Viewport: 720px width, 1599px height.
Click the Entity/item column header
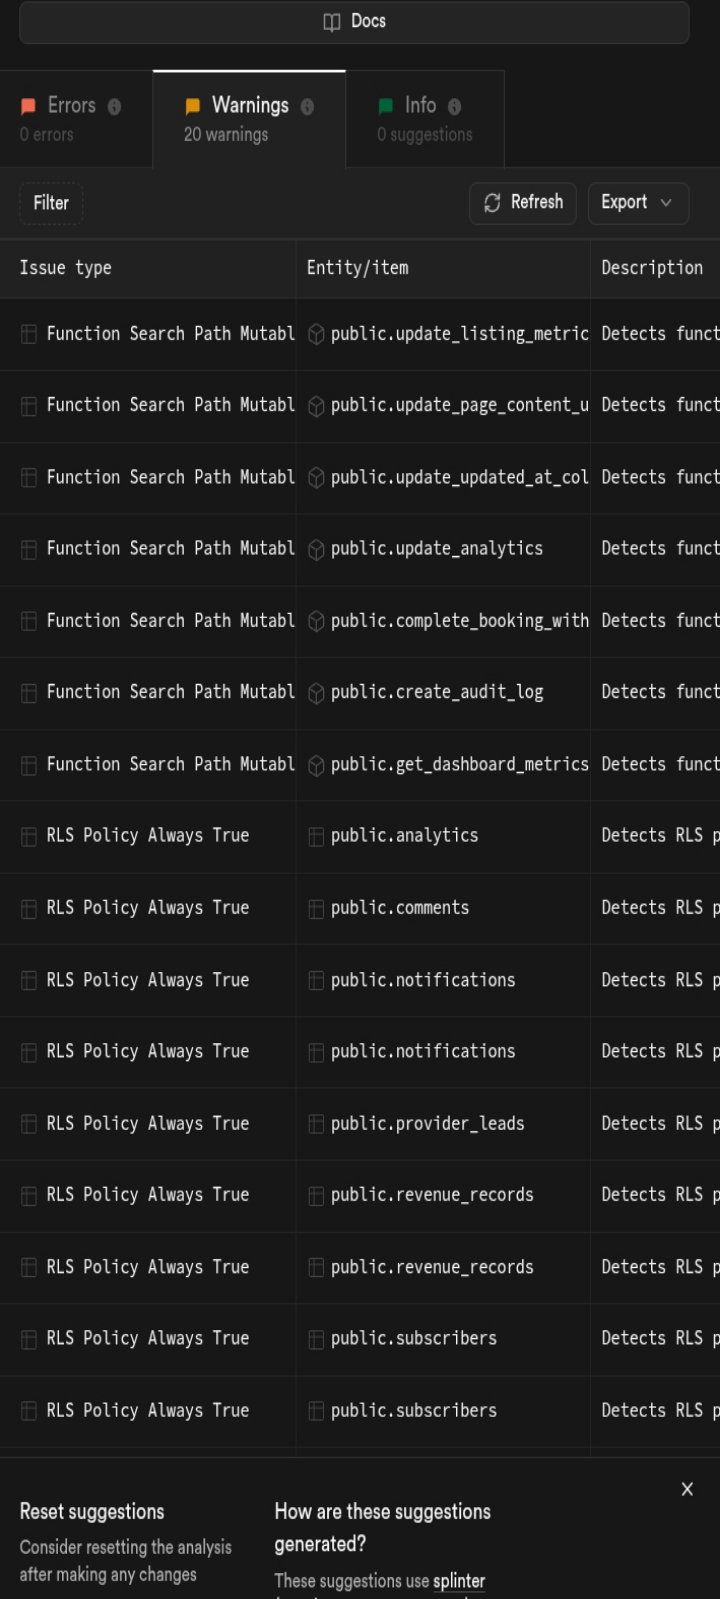[443, 268]
